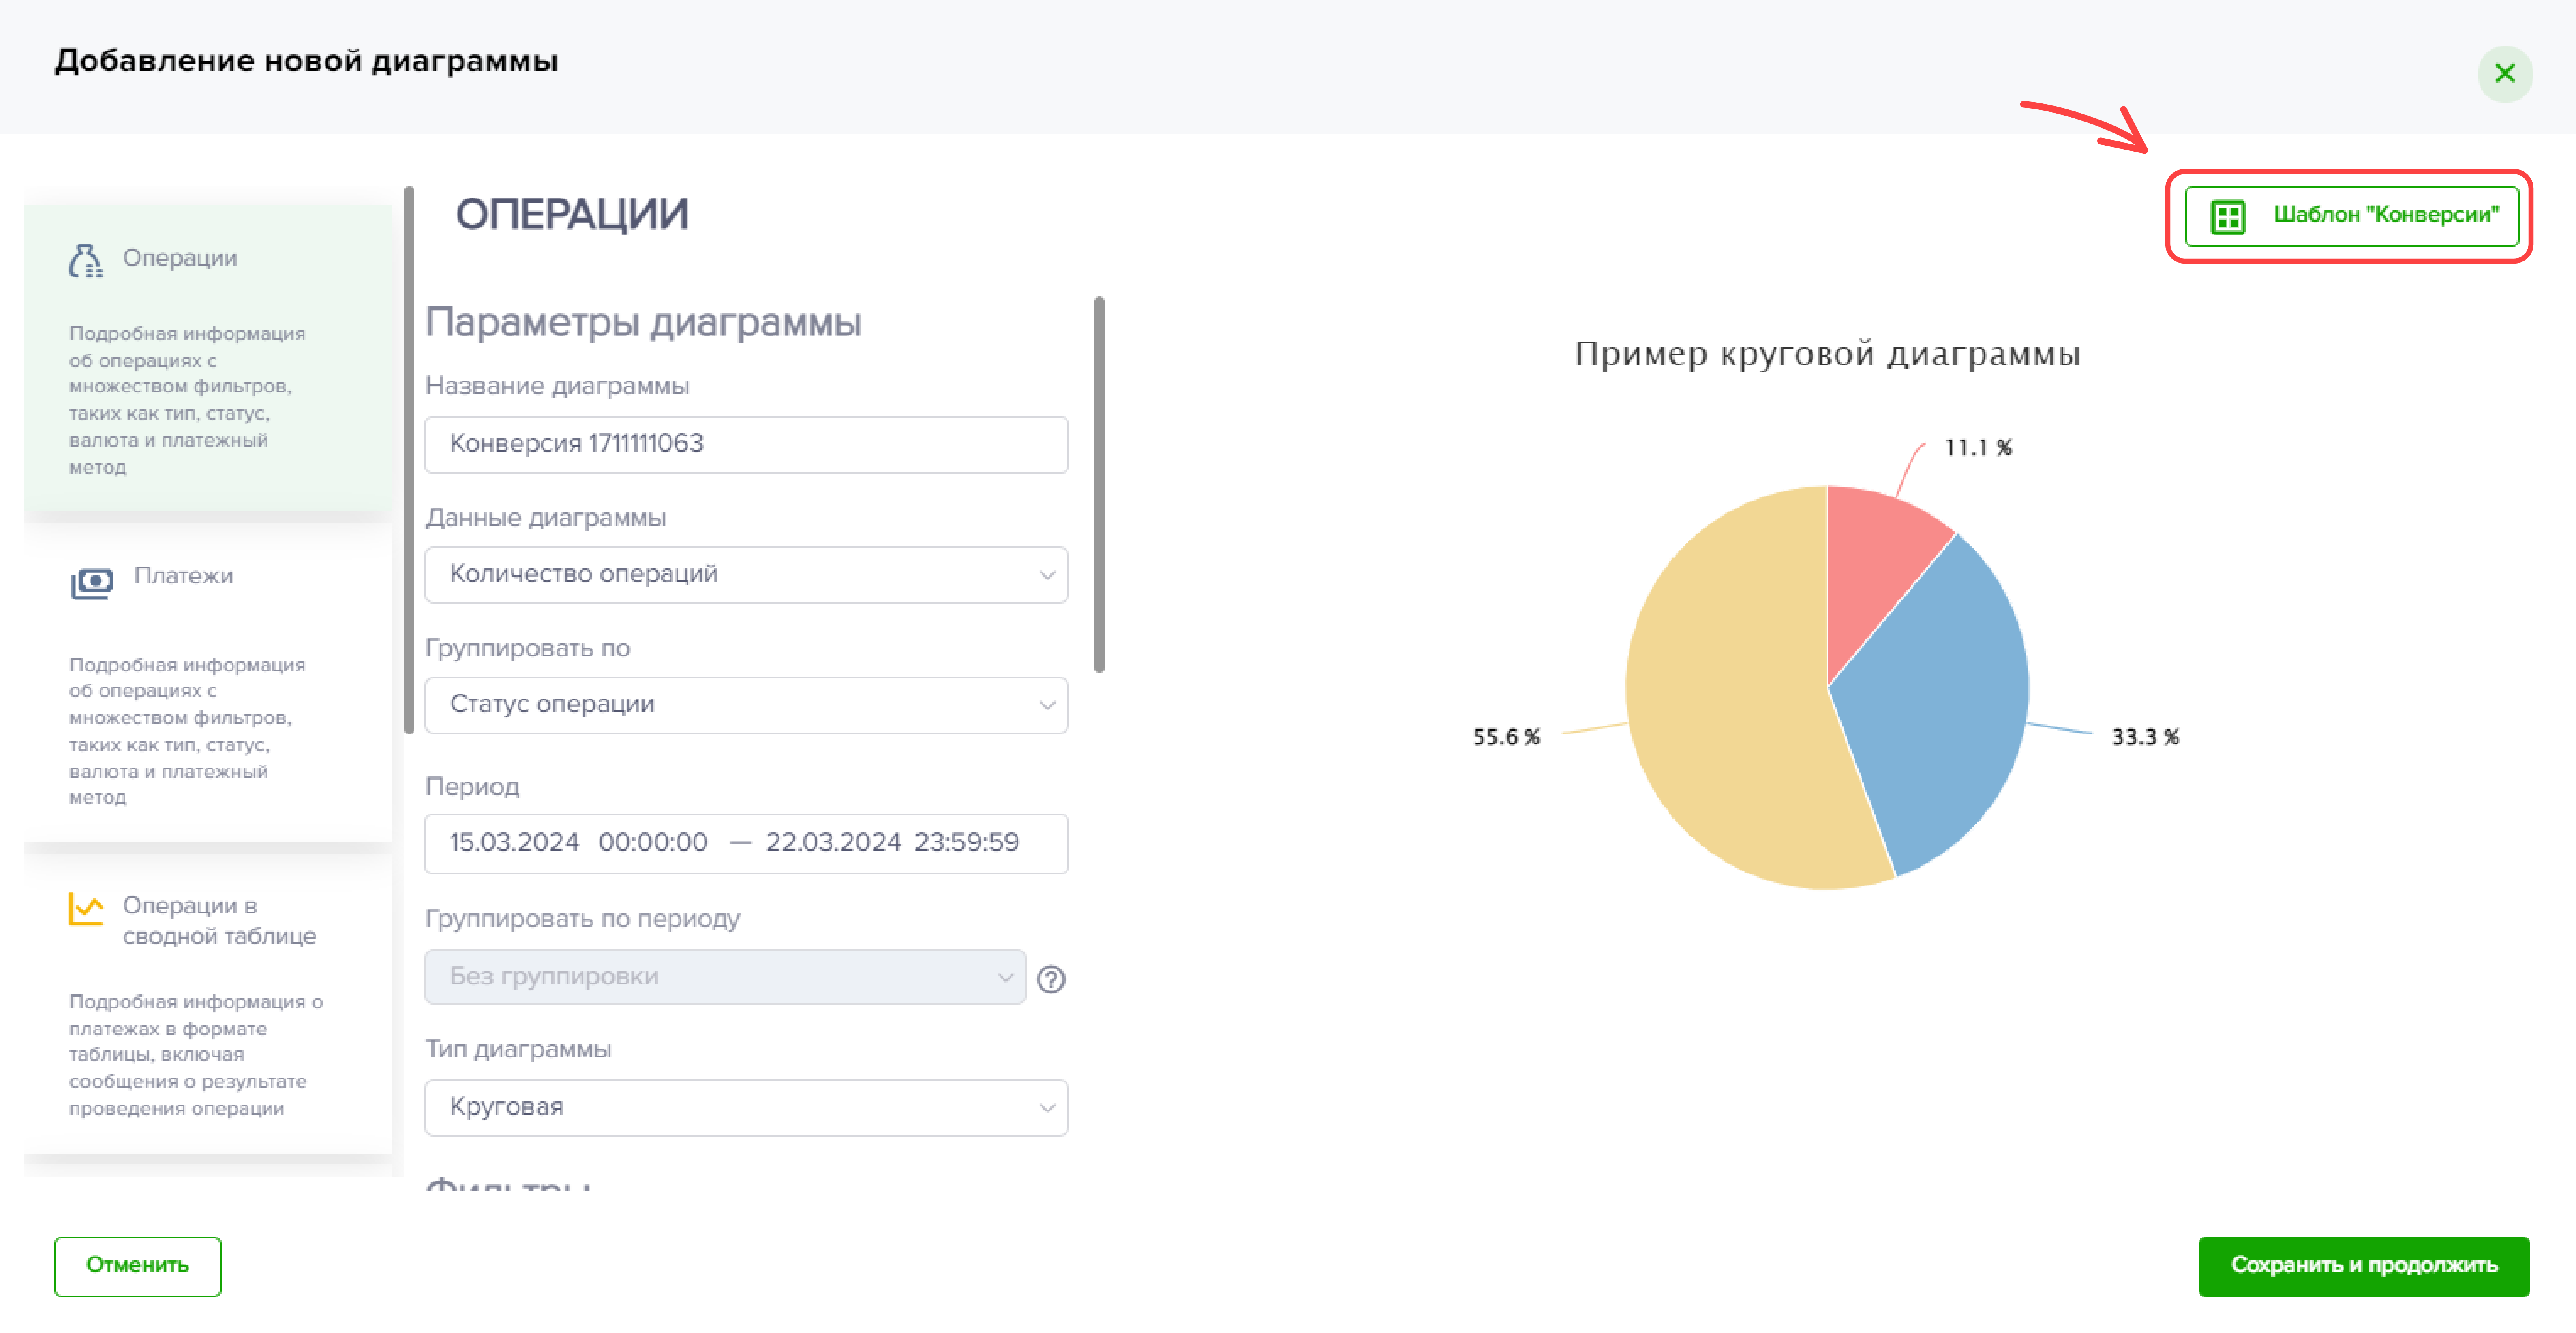Open the Данные диаграммы dropdown

[x=746, y=574]
